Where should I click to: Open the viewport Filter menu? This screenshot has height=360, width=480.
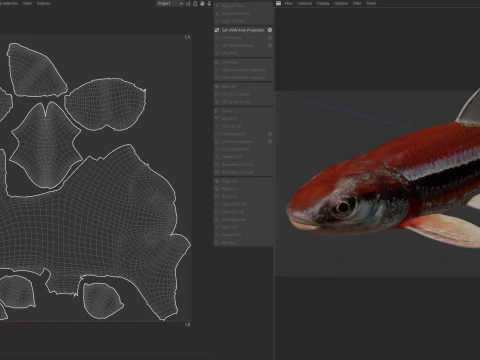click(x=357, y=3)
